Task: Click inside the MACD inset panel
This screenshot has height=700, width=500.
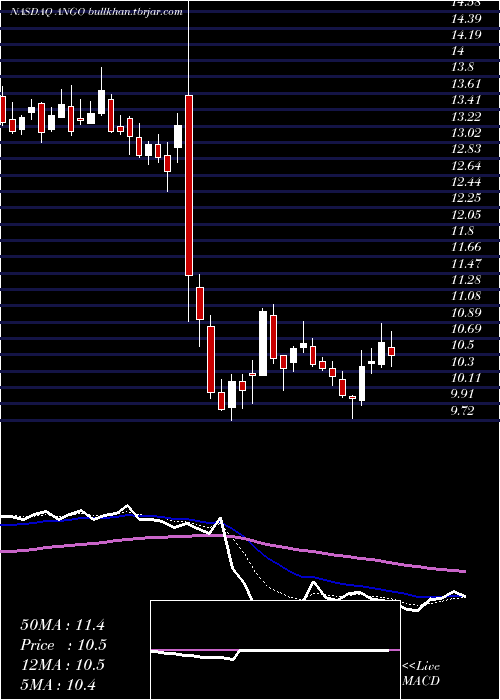Action: [275, 650]
